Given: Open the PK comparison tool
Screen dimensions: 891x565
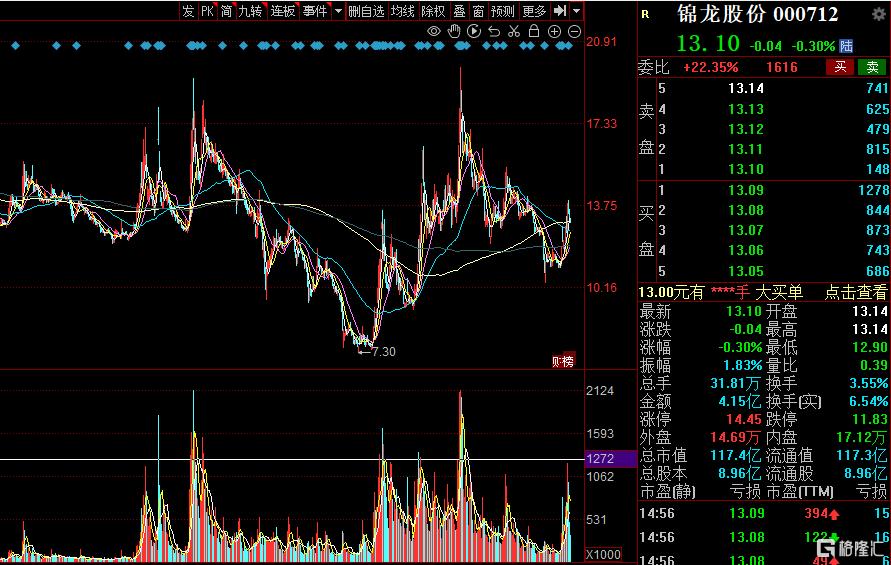Looking at the screenshot, I should 207,11.
